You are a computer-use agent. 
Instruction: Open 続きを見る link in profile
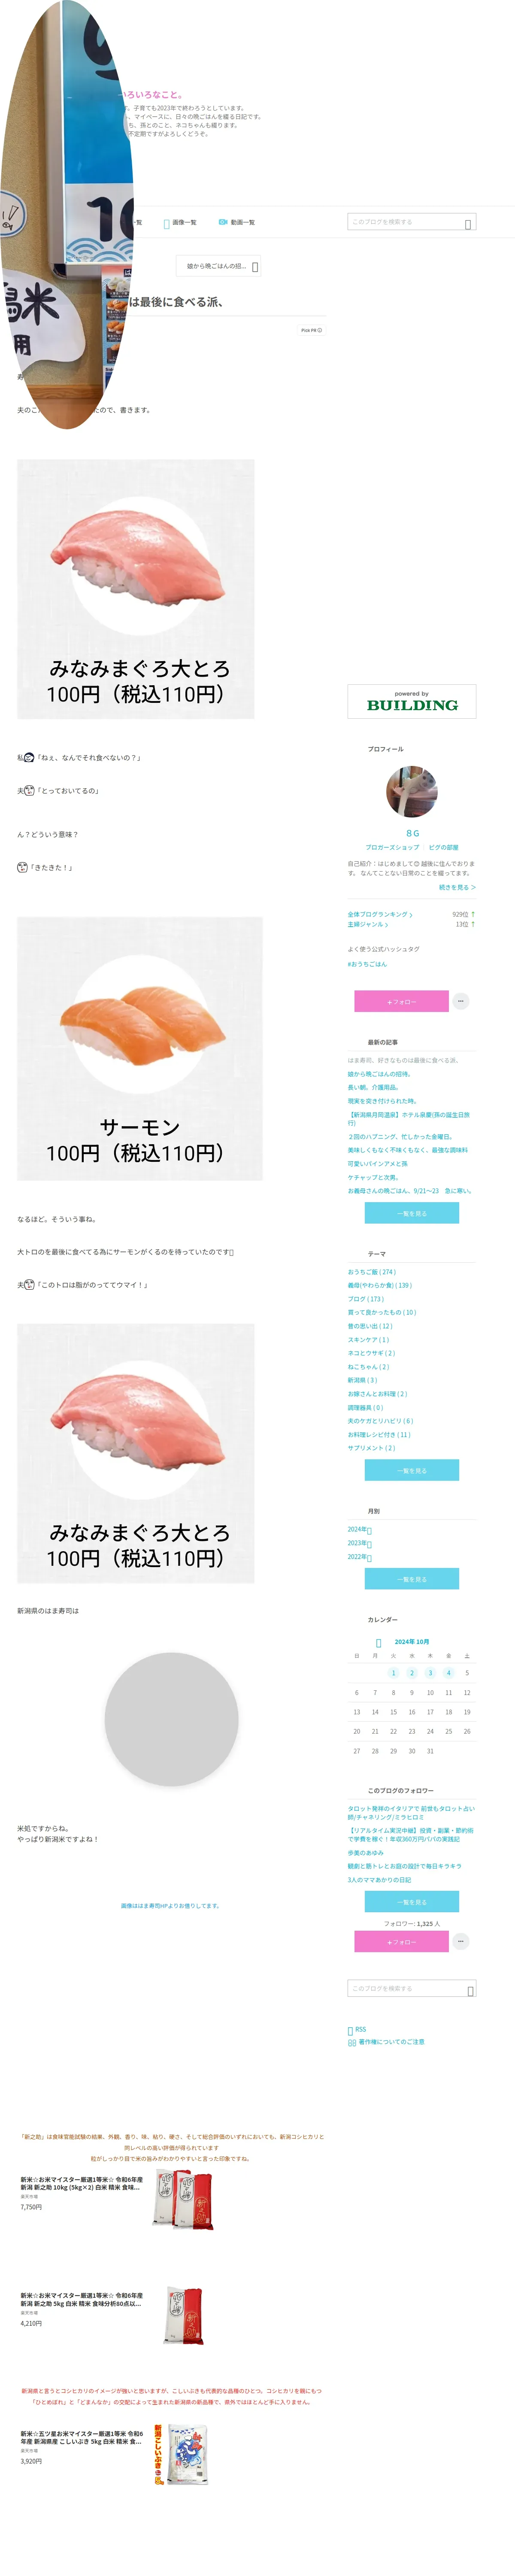(x=457, y=887)
